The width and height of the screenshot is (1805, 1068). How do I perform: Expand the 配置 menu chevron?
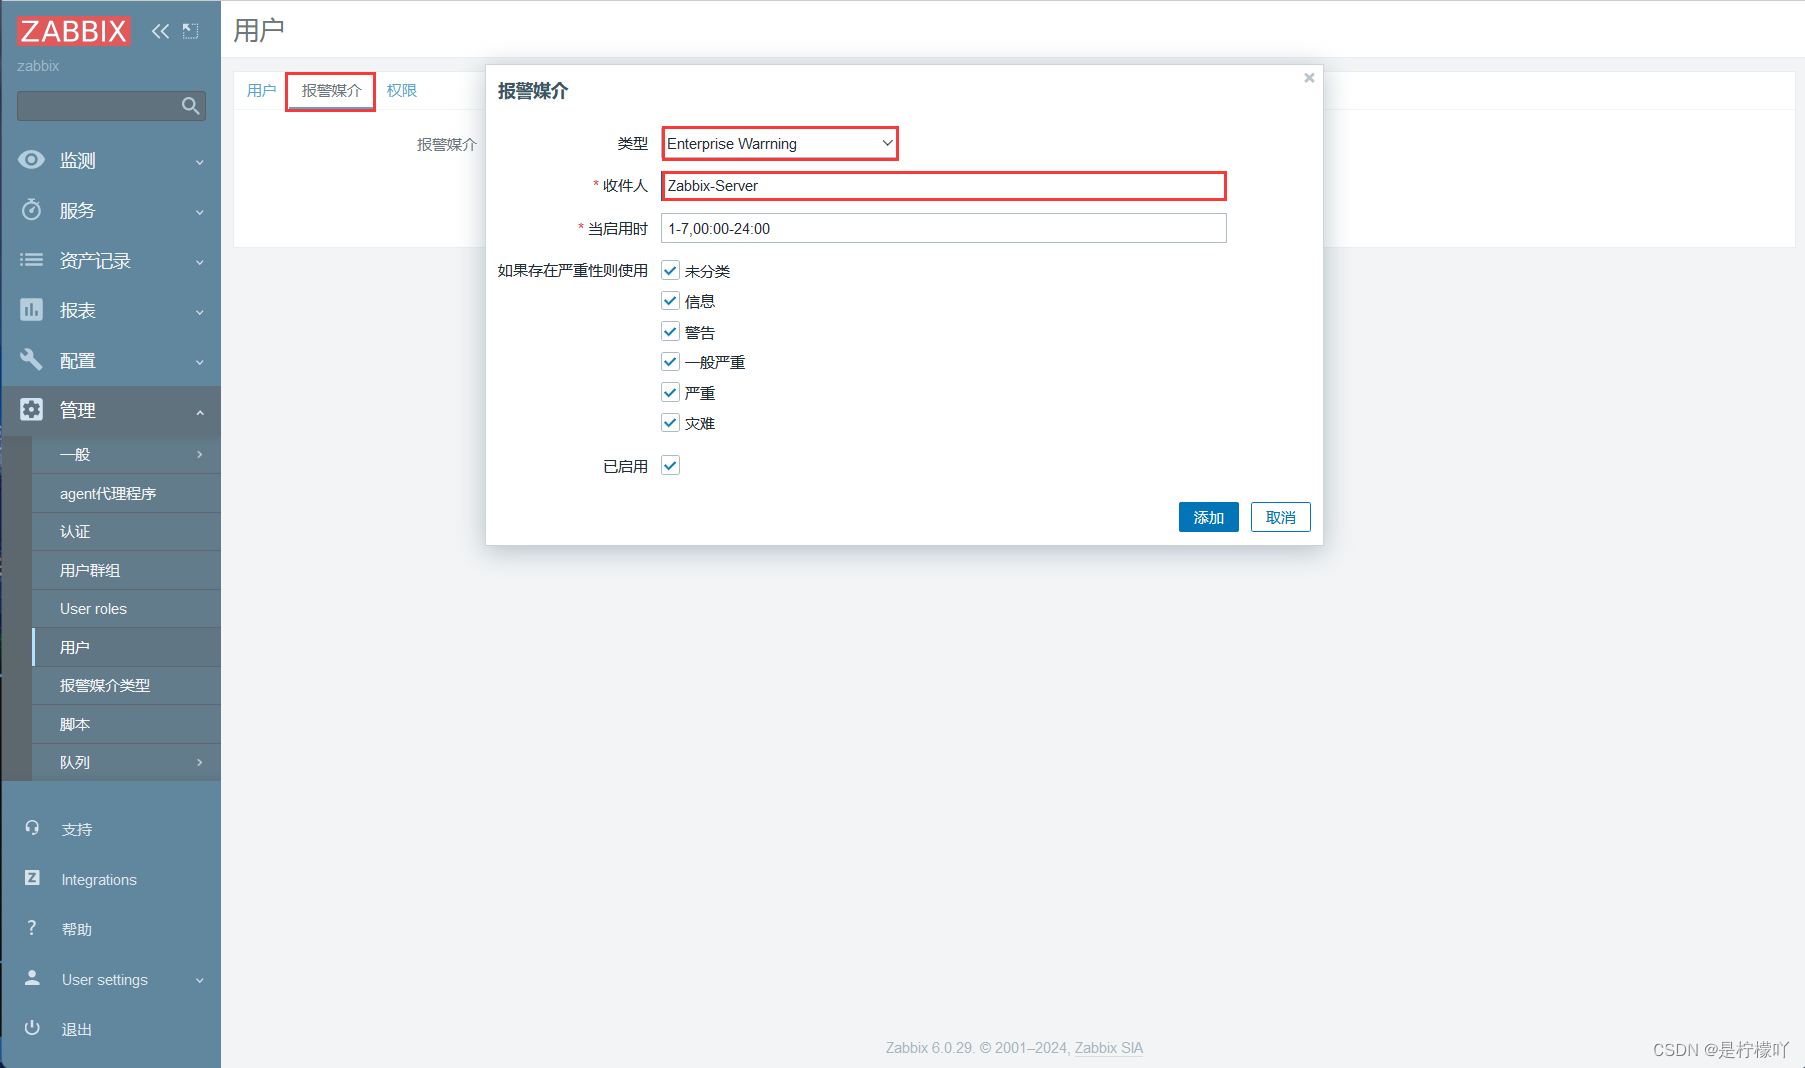200,362
